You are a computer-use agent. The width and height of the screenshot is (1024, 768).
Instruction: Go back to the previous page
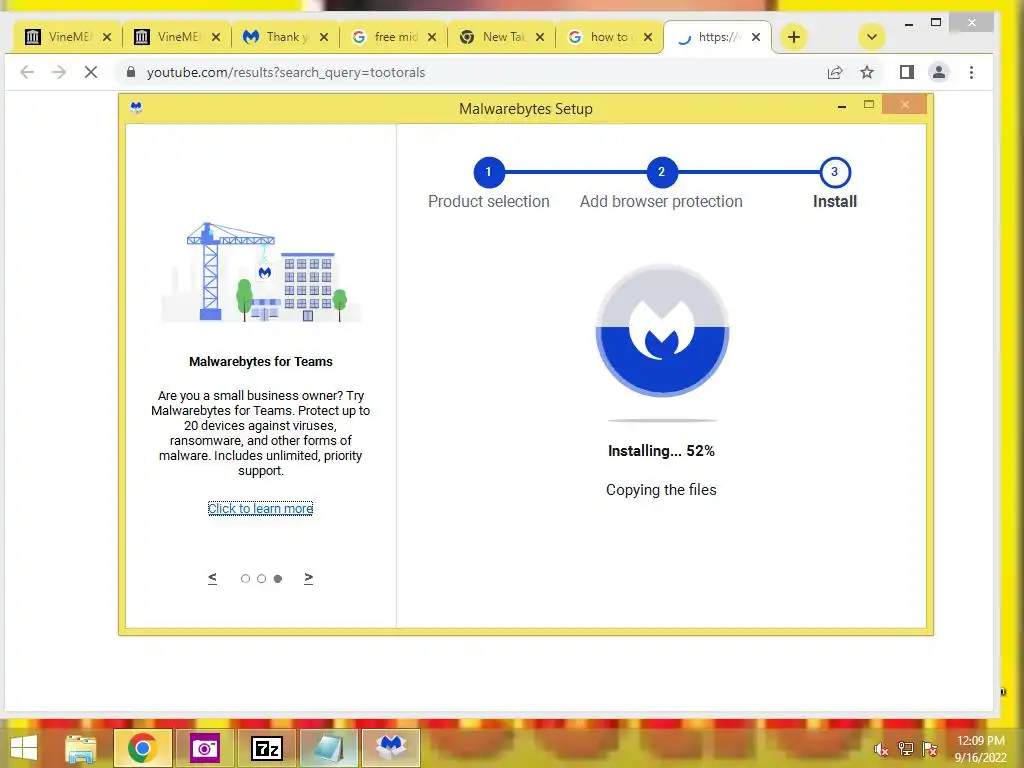(27, 72)
